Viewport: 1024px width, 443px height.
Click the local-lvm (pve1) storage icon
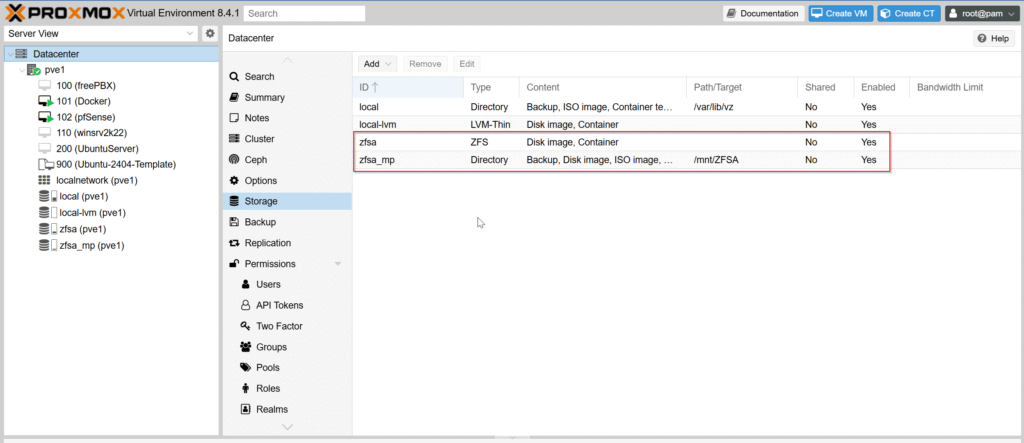click(48, 212)
